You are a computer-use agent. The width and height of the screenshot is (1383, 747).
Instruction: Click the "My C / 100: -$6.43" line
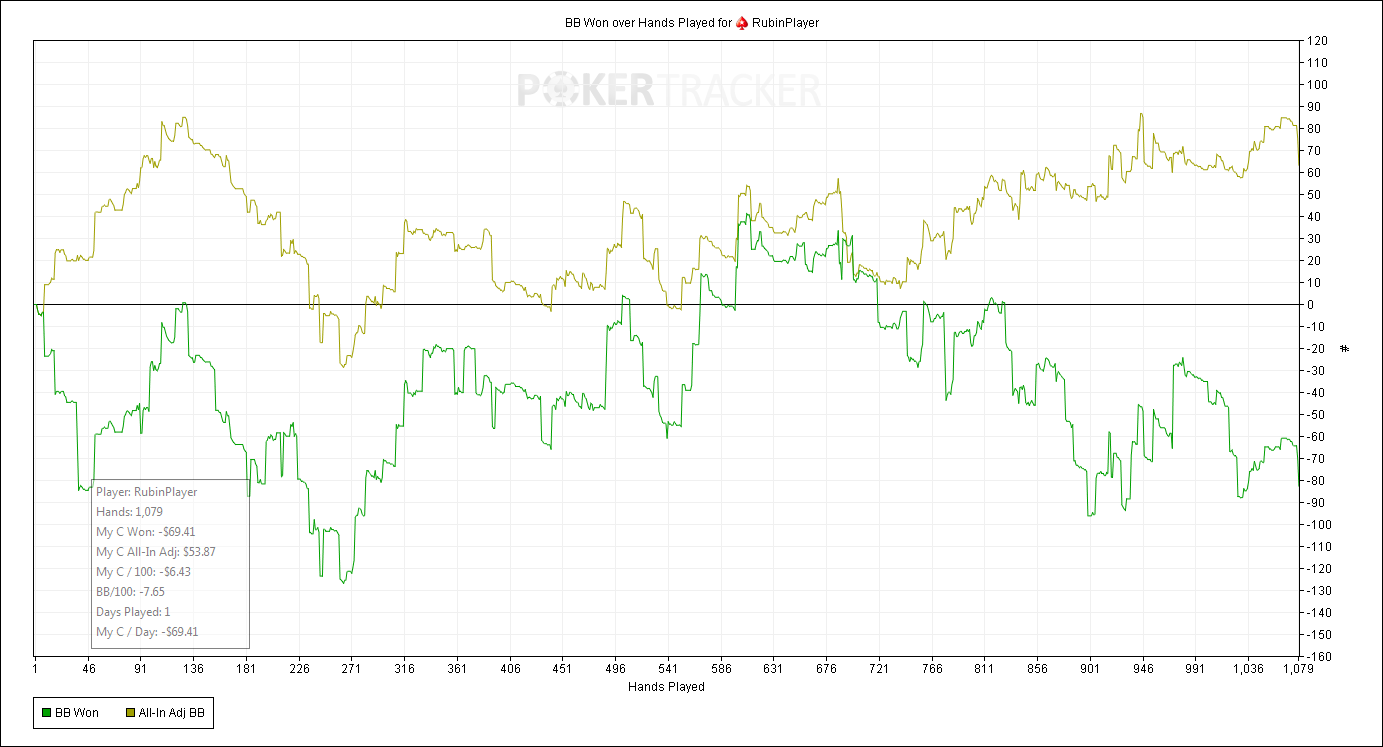pyautogui.click(x=143, y=572)
